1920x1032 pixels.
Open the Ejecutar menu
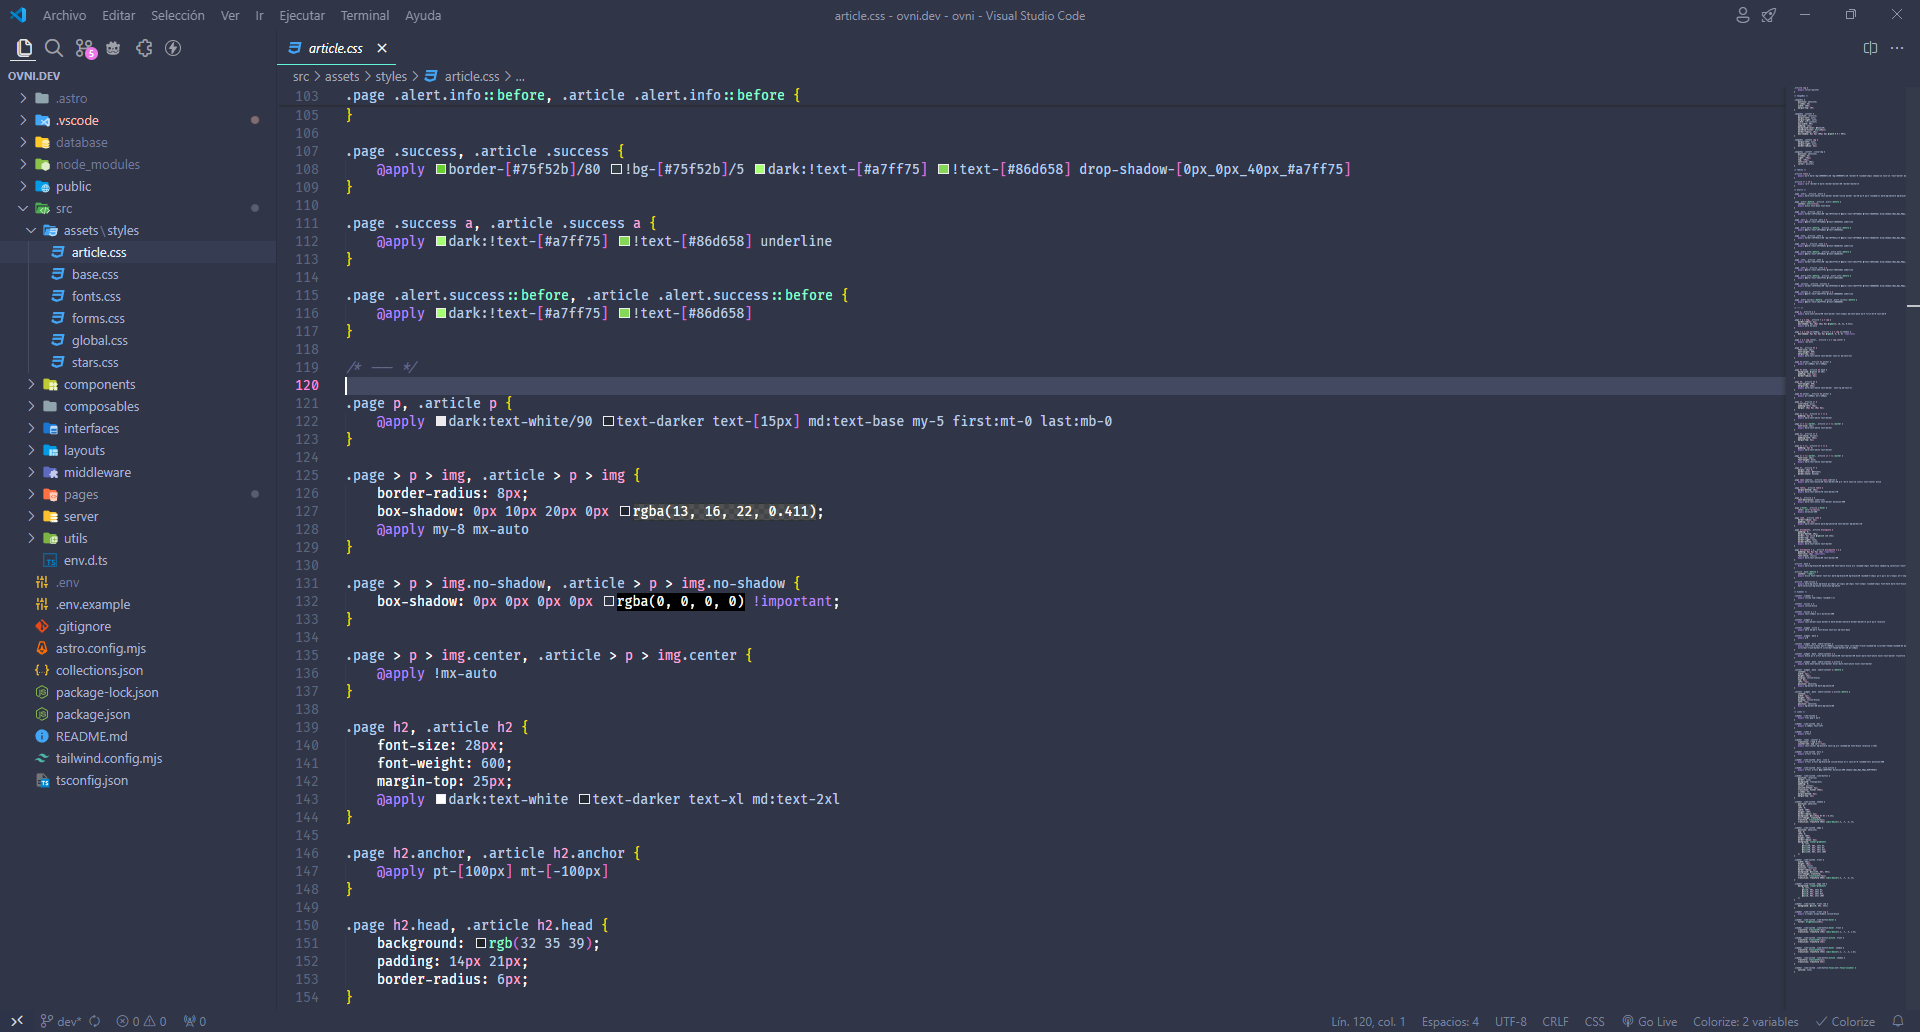[x=302, y=15]
